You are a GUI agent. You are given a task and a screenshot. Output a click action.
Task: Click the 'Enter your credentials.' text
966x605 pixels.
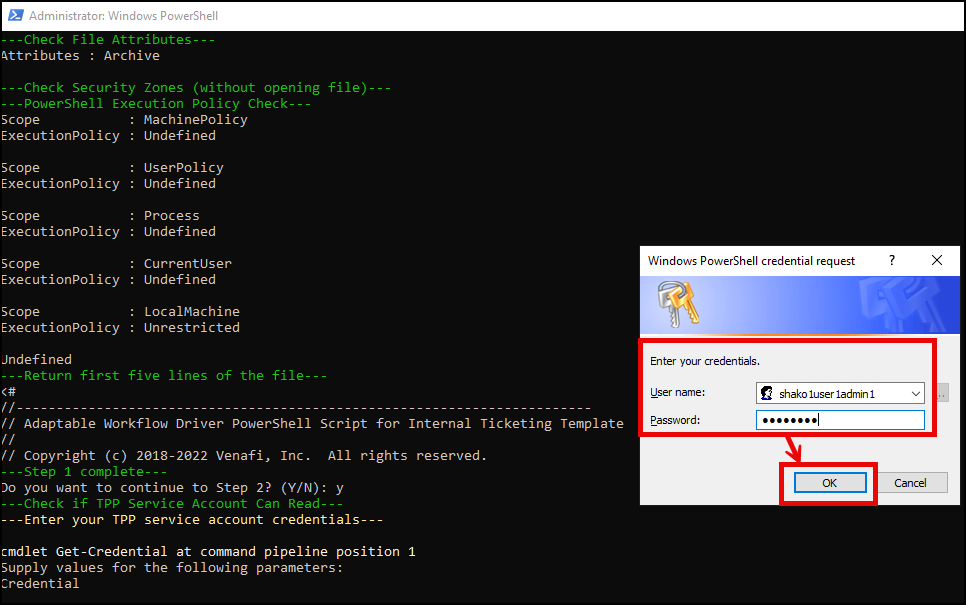pyautogui.click(x=705, y=361)
